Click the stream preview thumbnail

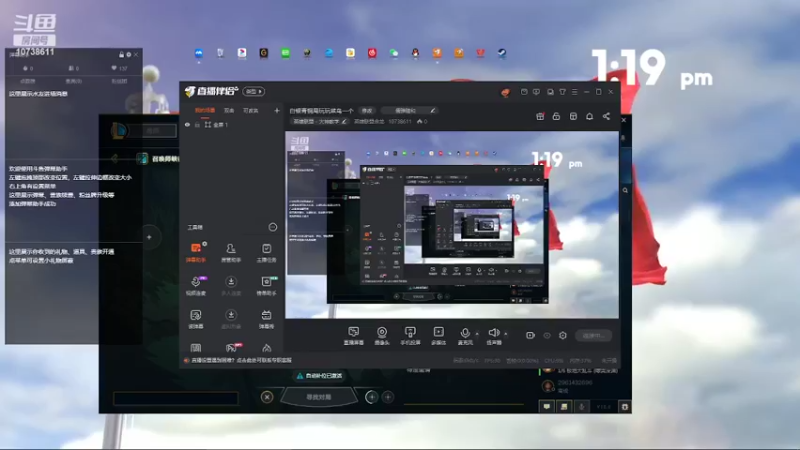(452, 225)
